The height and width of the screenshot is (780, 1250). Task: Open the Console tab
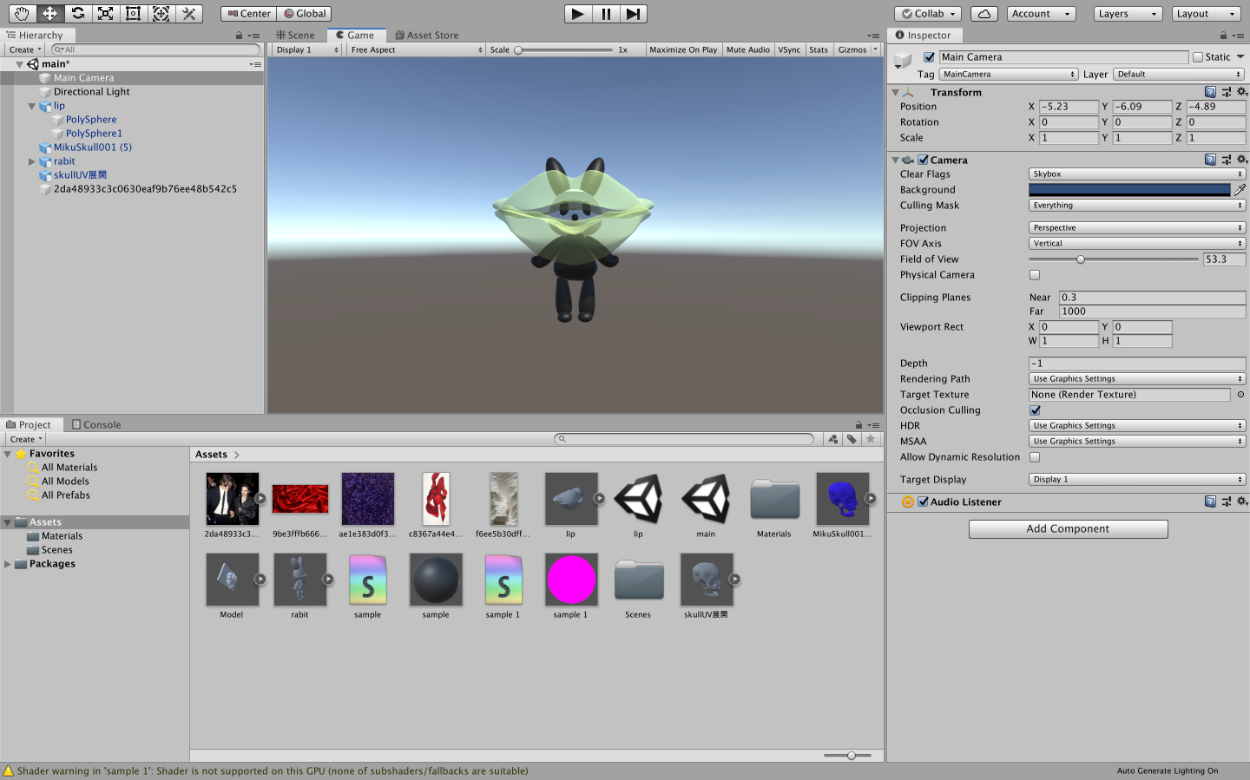(96, 425)
